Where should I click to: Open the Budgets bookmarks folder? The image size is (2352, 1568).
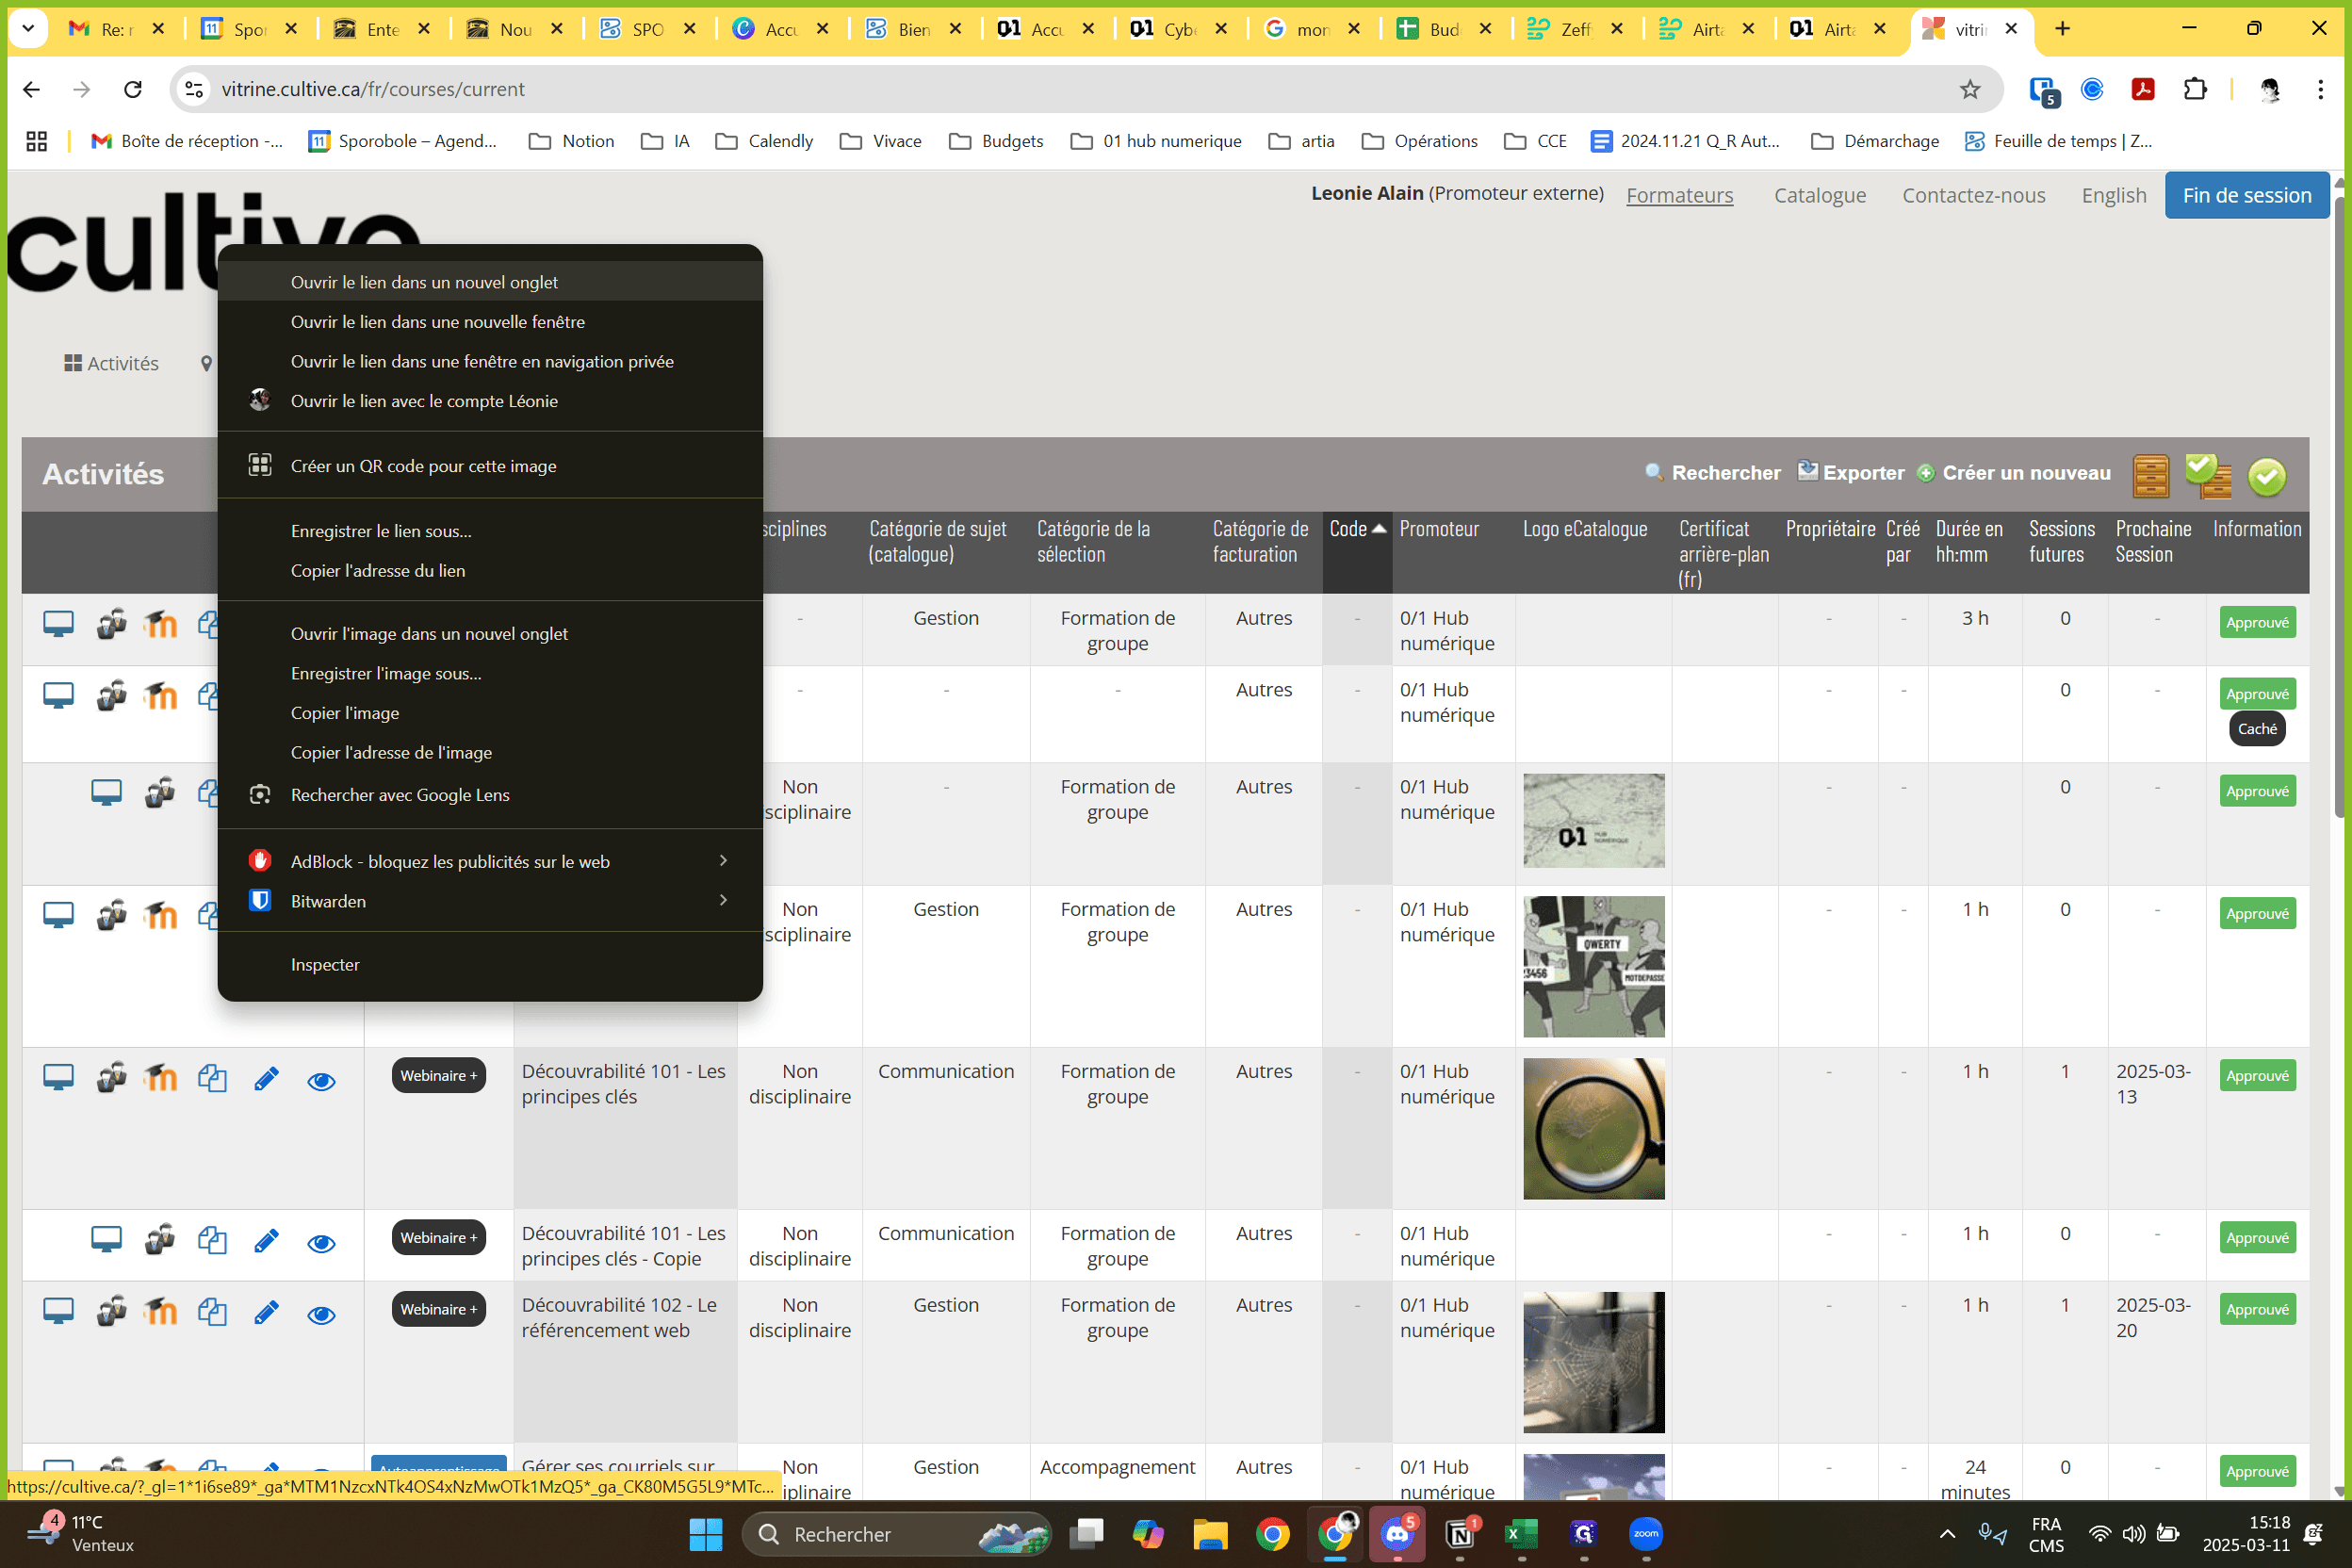[x=995, y=141]
